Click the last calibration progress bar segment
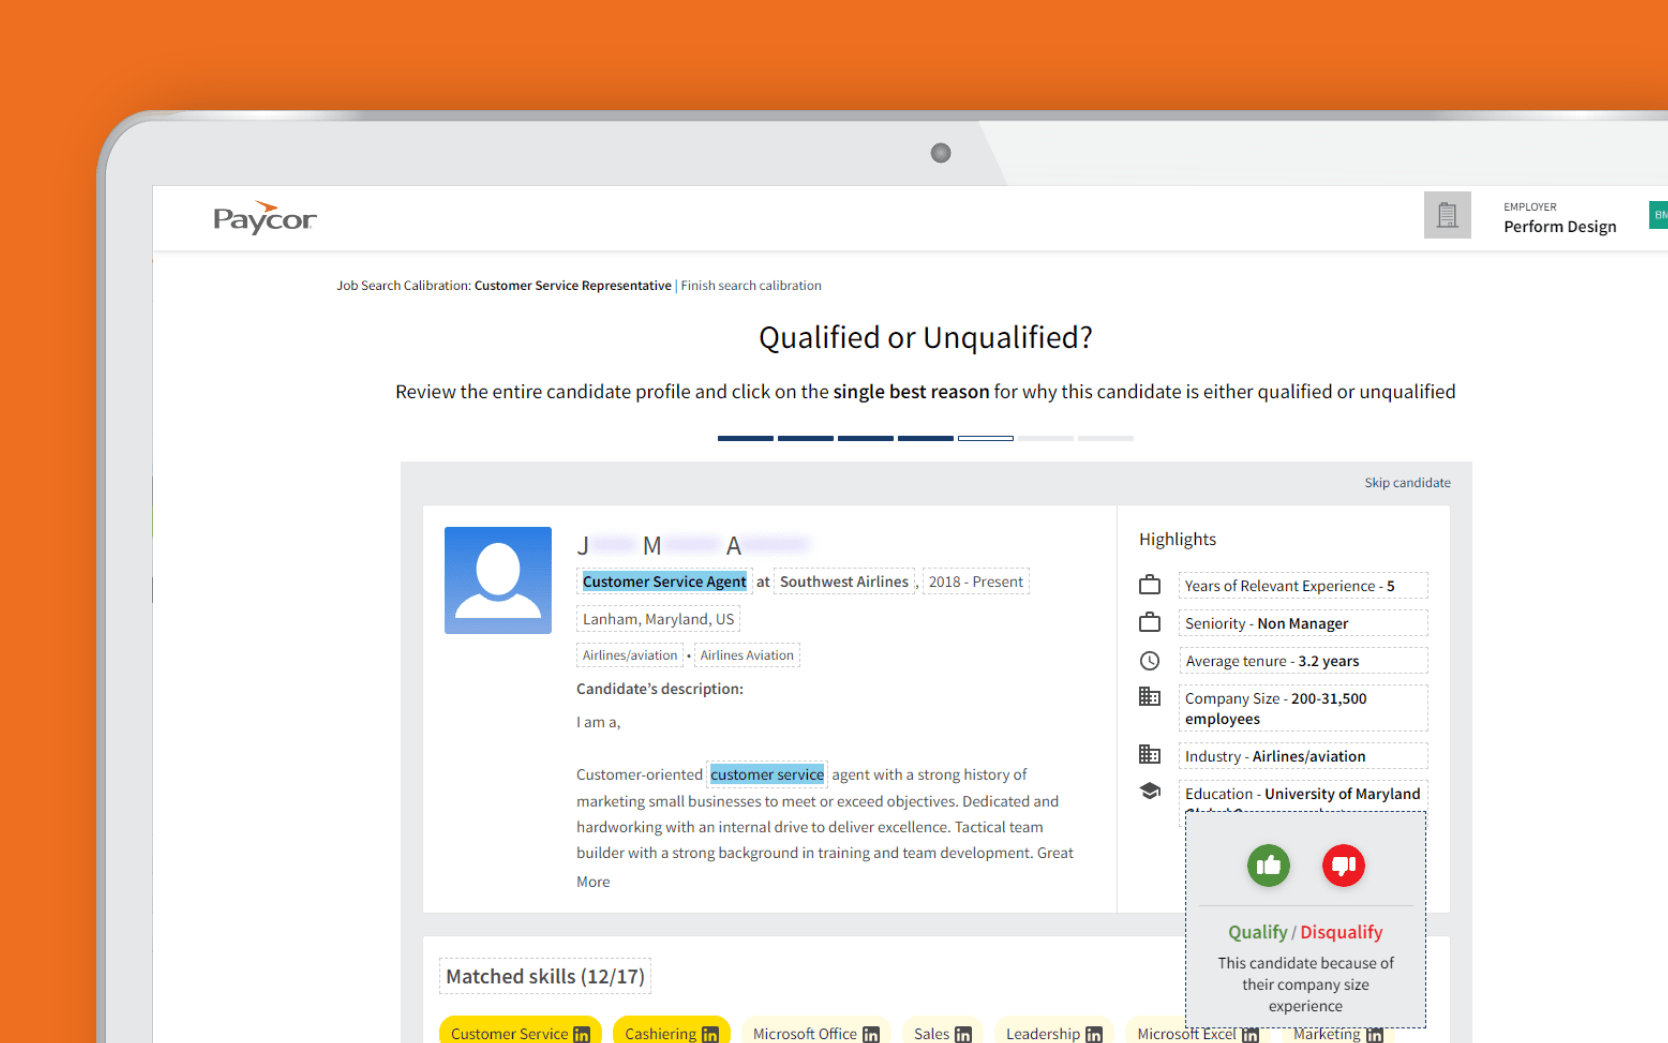 (x=1105, y=438)
